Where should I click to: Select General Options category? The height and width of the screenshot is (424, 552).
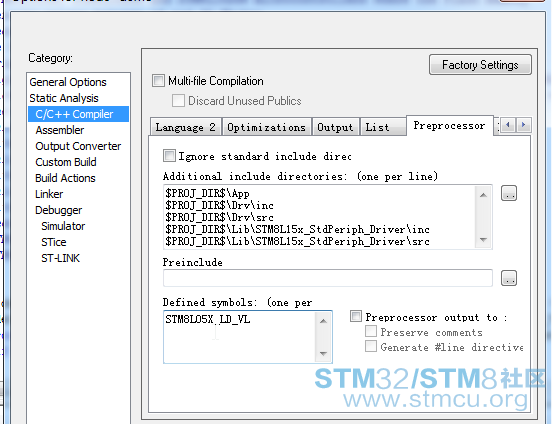coord(68,82)
